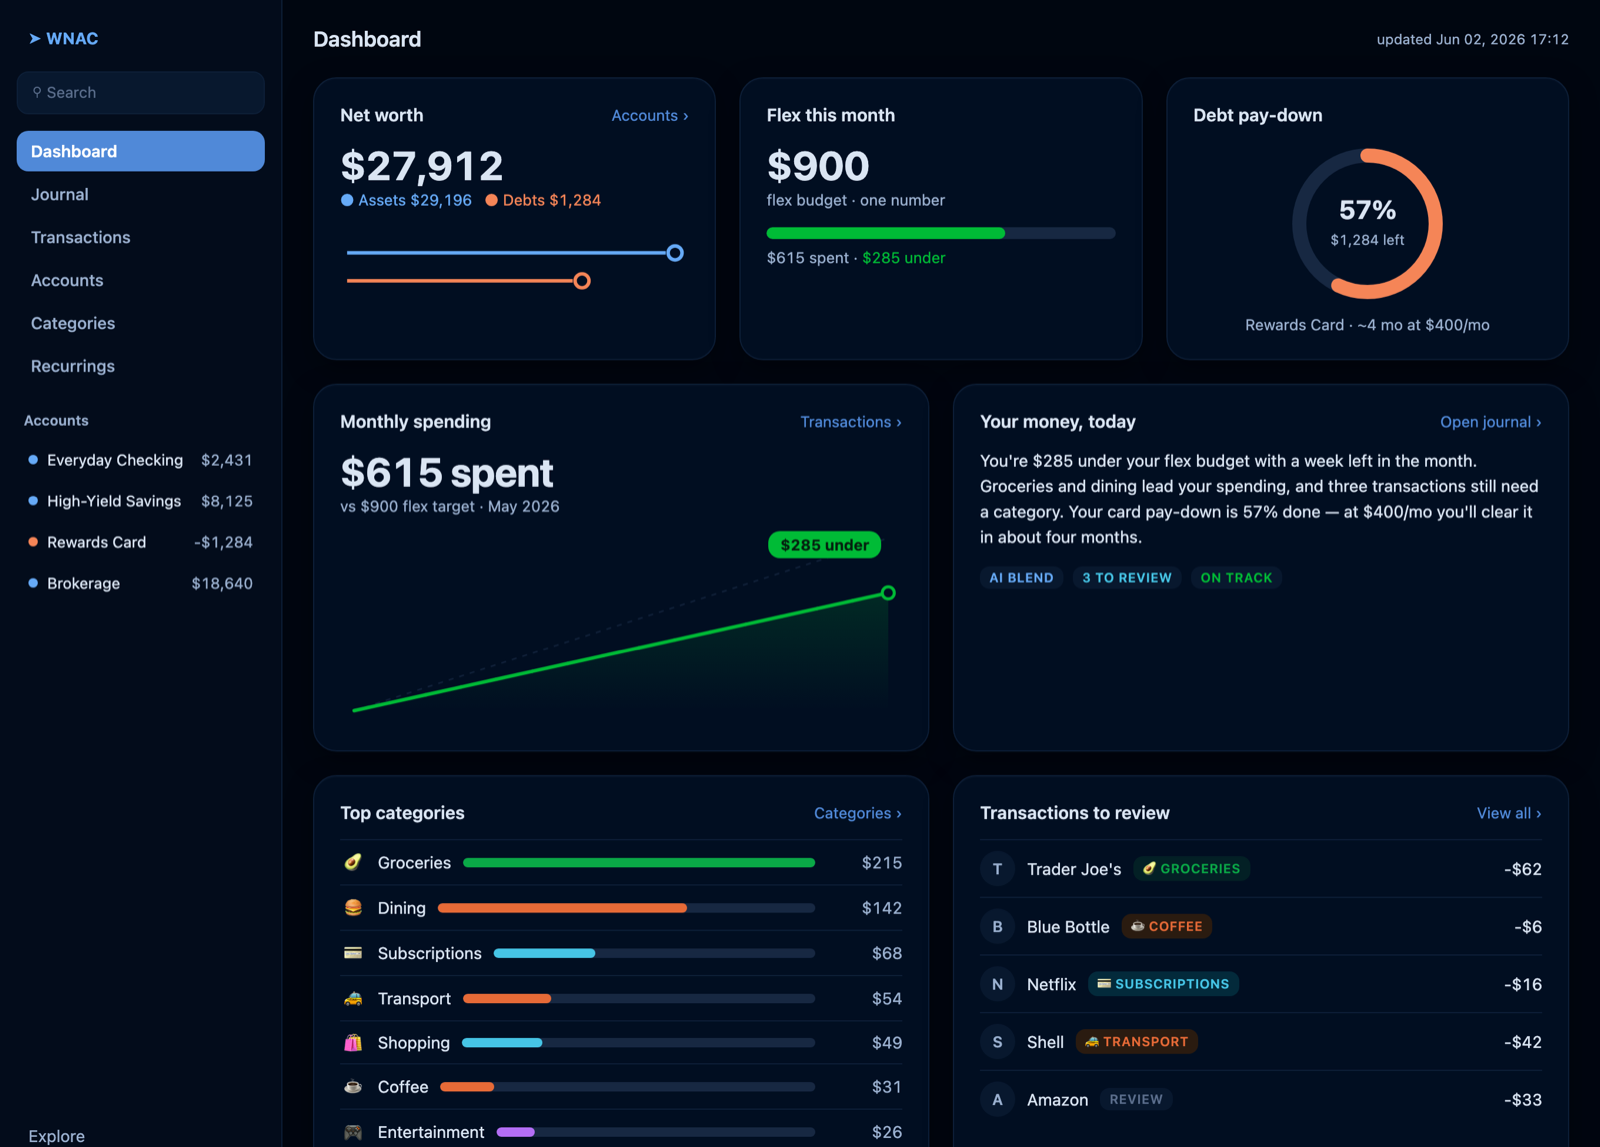Click the blue dot beside High-Yield Savings
The width and height of the screenshot is (1600, 1147).
pos(33,501)
